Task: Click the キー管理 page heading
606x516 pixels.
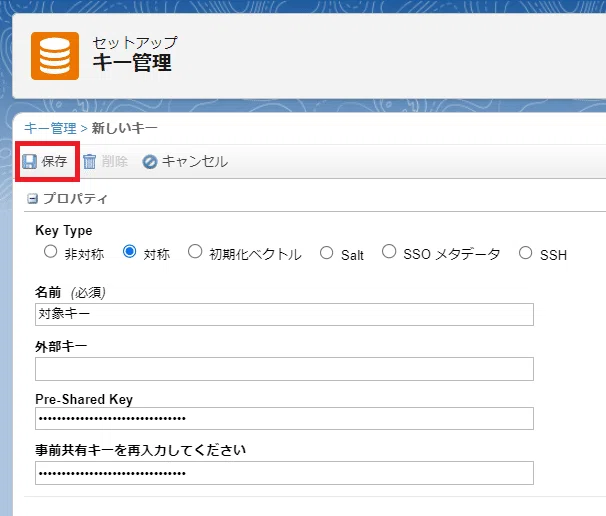Action: click(132, 63)
